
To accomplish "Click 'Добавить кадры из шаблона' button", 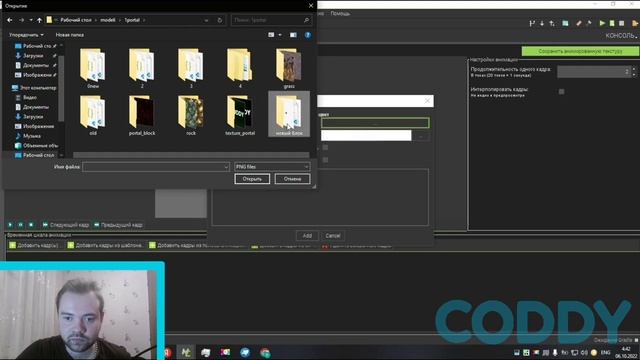I will [106, 245].
